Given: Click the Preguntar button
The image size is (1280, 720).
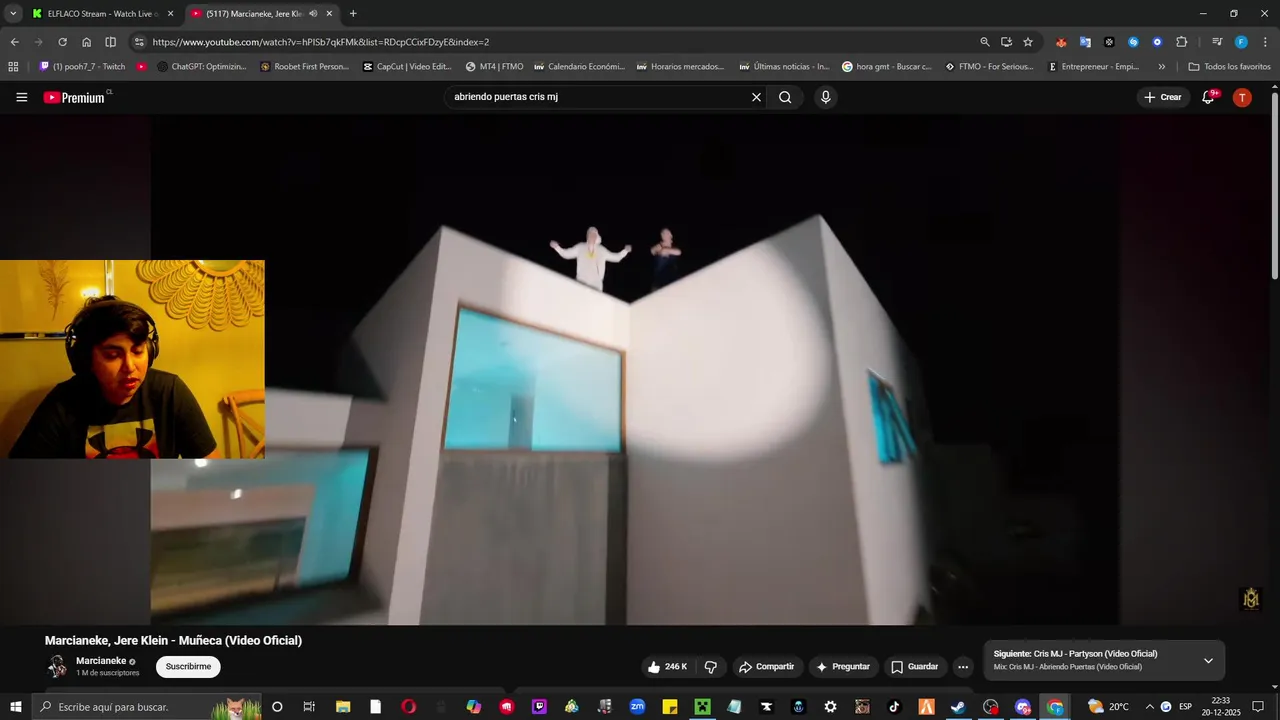Looking at the screenshot, I should (x=842, y=667).
